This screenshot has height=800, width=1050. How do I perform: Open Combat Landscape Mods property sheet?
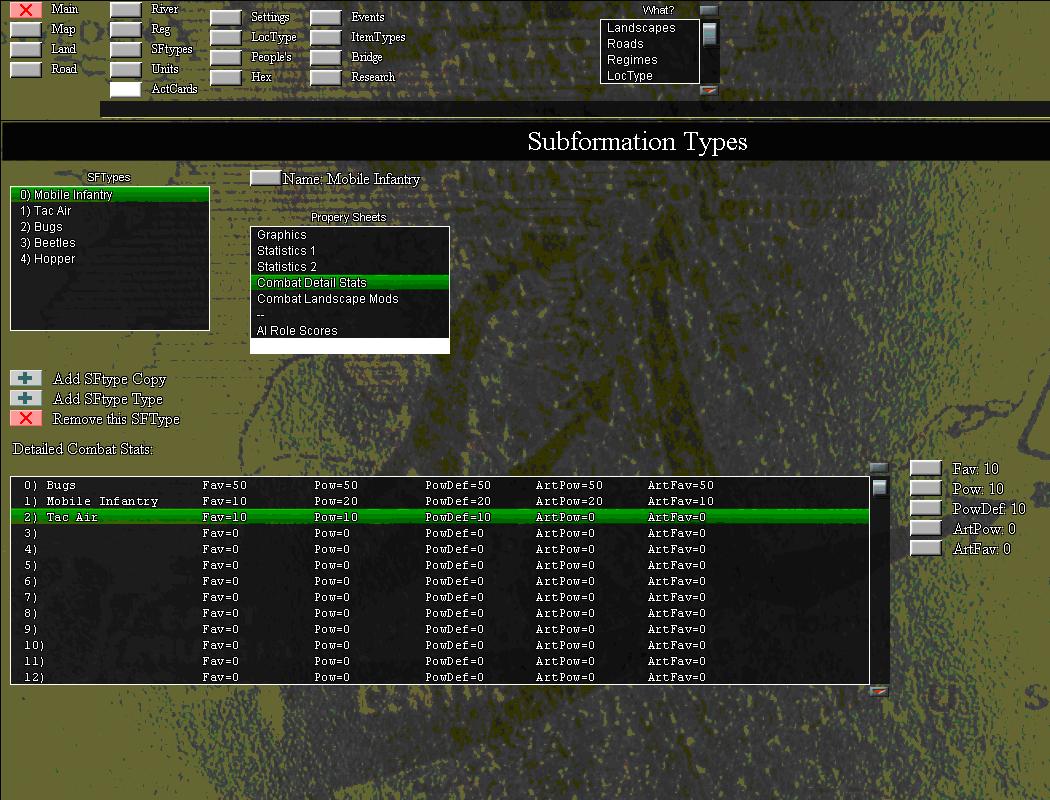point(350,299)
